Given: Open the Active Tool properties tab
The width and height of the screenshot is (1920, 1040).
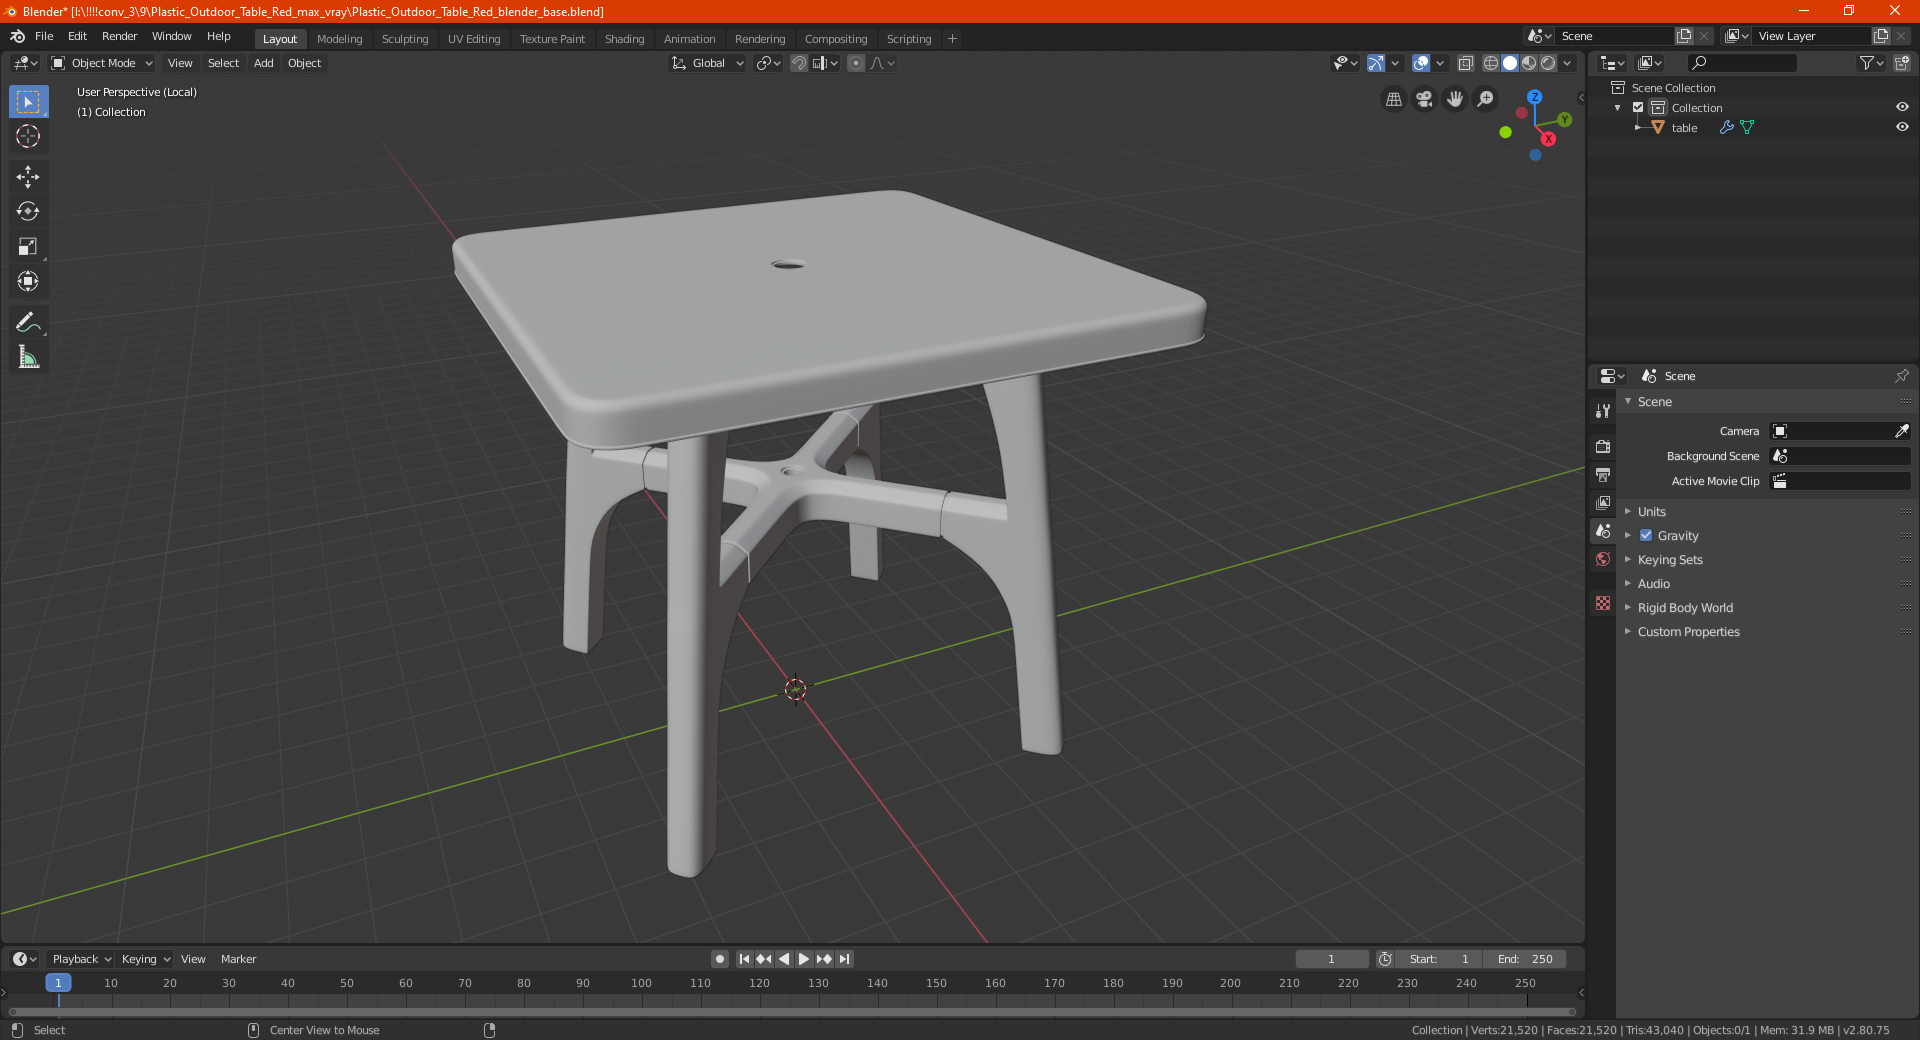Looking at the screenshot, I should (1603, 411).
